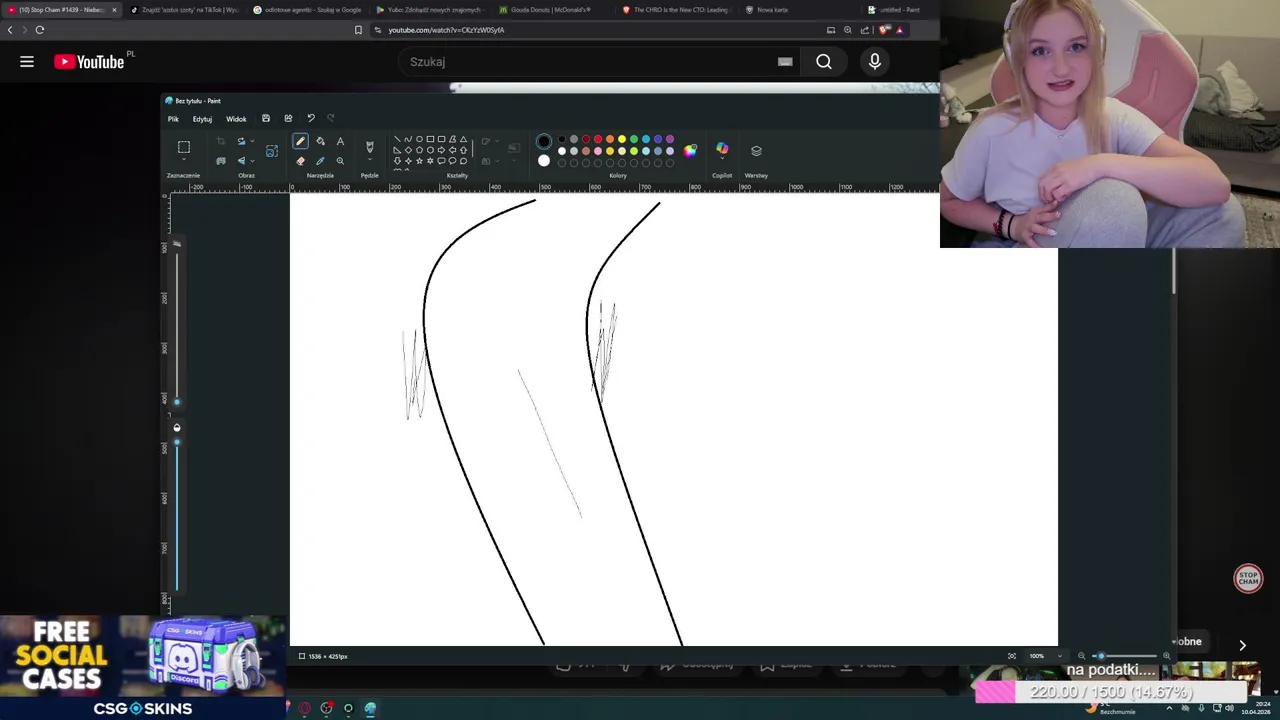Click the browser back arrow
1280x720 pixels.
11,30
